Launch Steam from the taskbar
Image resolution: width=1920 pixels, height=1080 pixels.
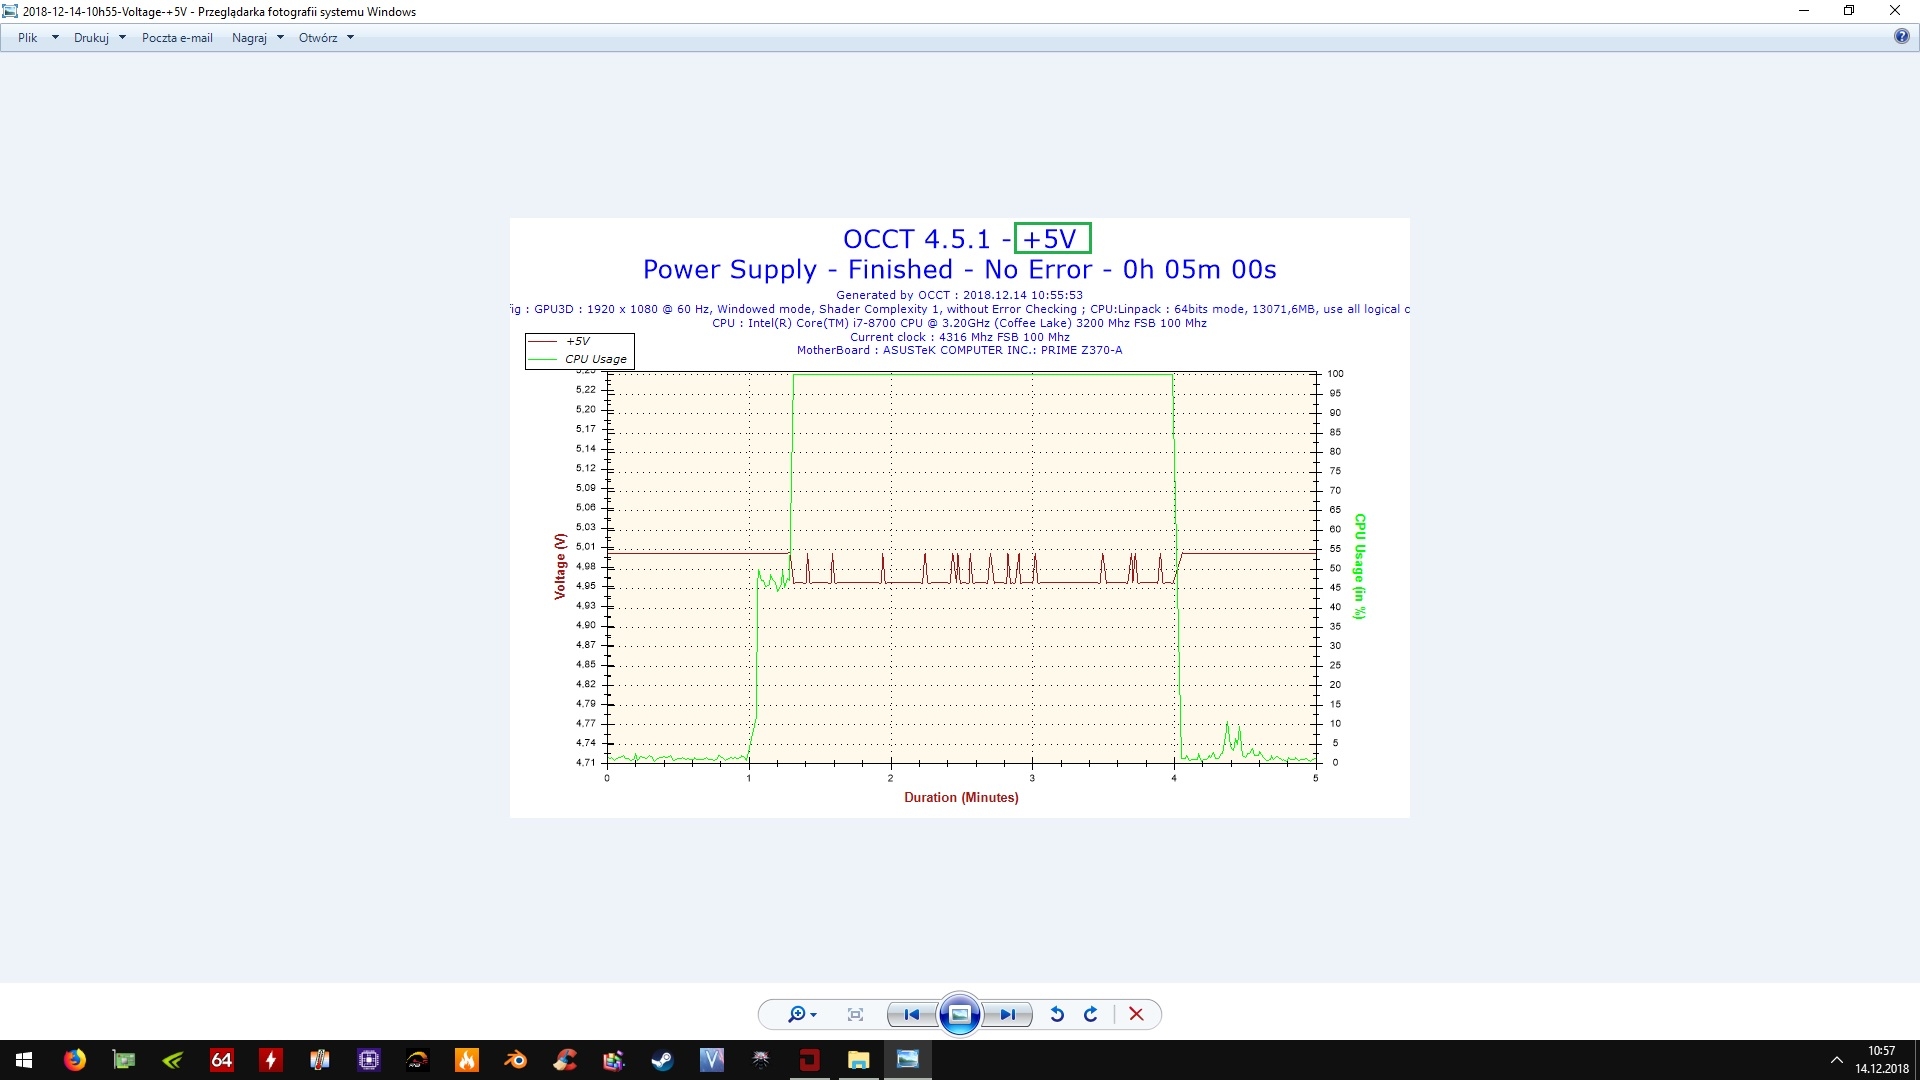pos(662,1060)
